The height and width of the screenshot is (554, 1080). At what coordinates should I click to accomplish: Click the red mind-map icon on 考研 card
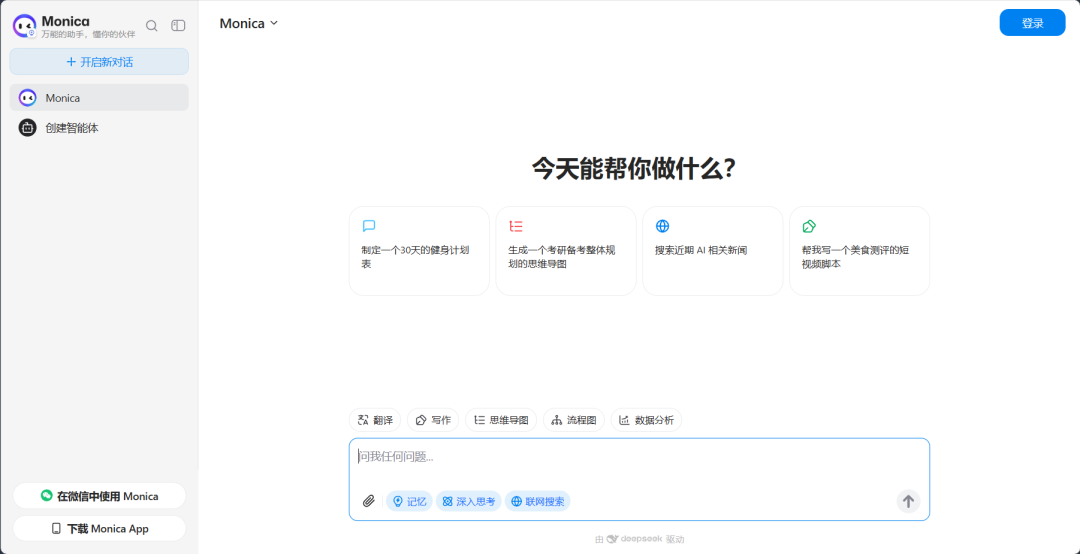[x=516, y=226]
